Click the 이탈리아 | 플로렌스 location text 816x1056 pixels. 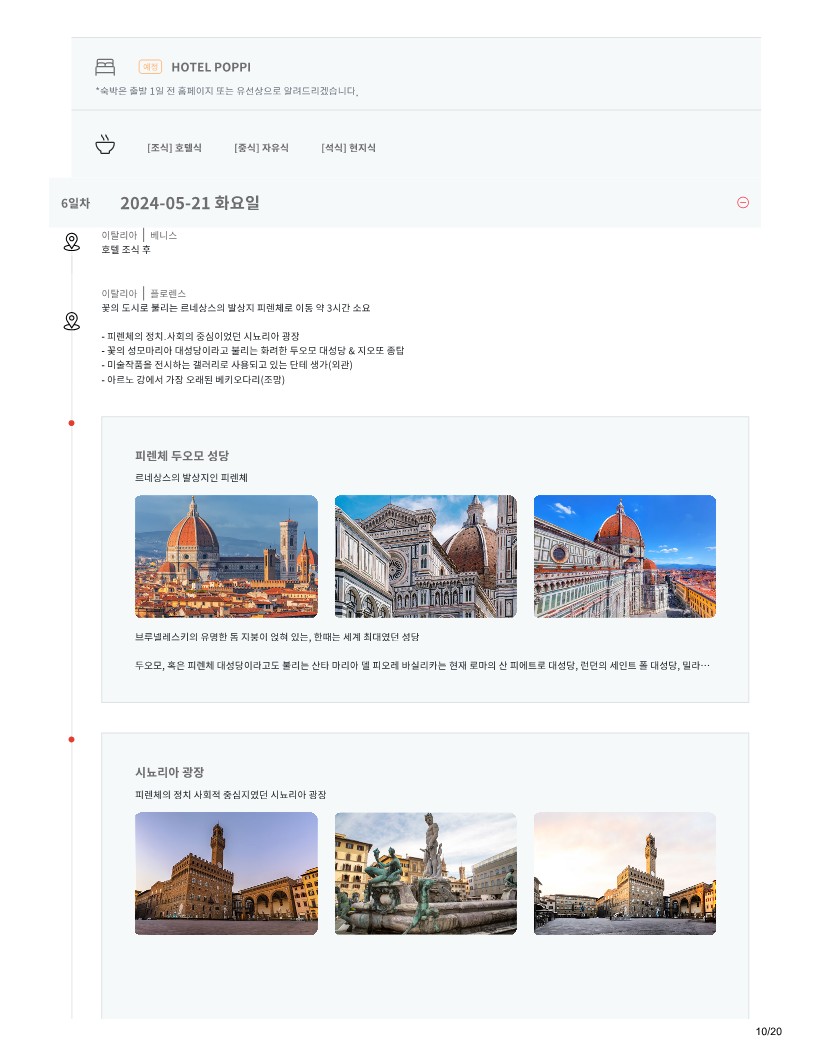[x=143, y=293]
